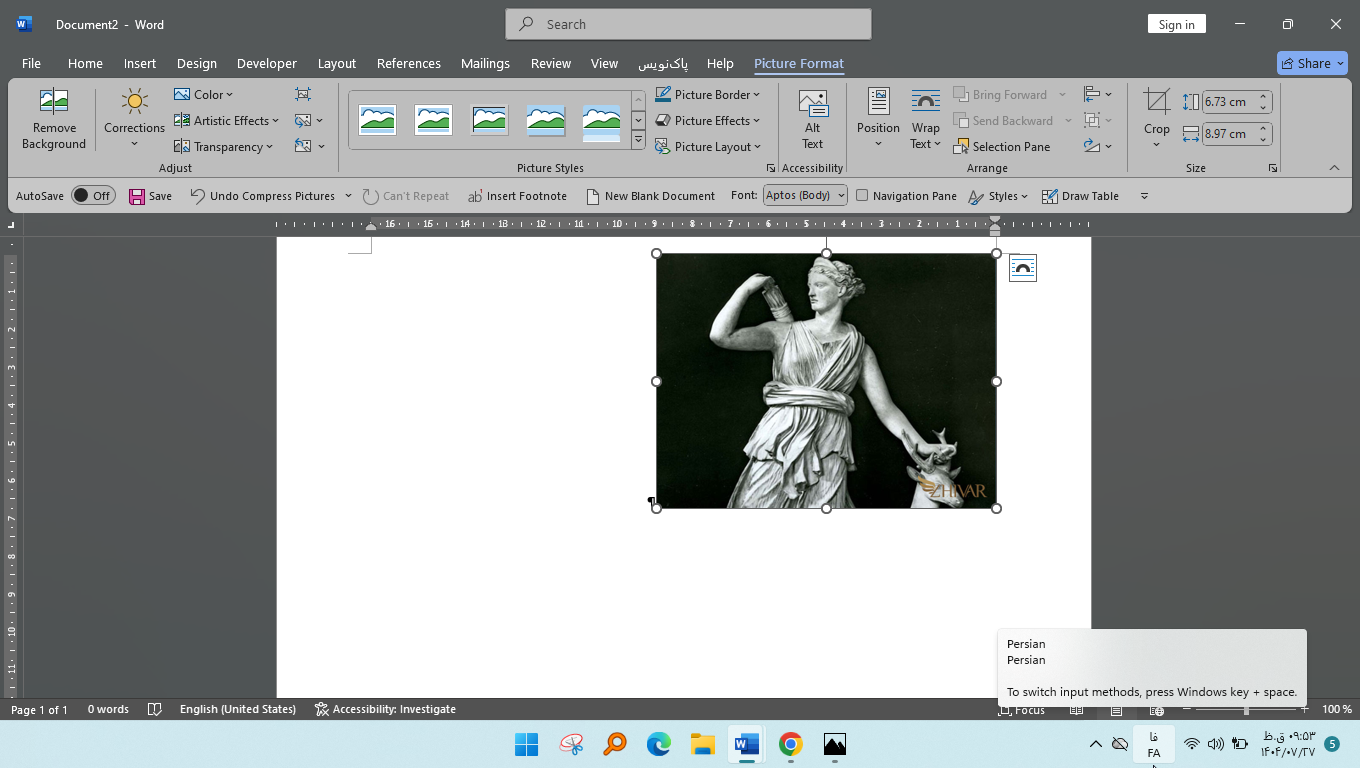The height and width of the screenshot is (768, 1360).
Task: Switch to the References tab
Action: click(408, 63)
